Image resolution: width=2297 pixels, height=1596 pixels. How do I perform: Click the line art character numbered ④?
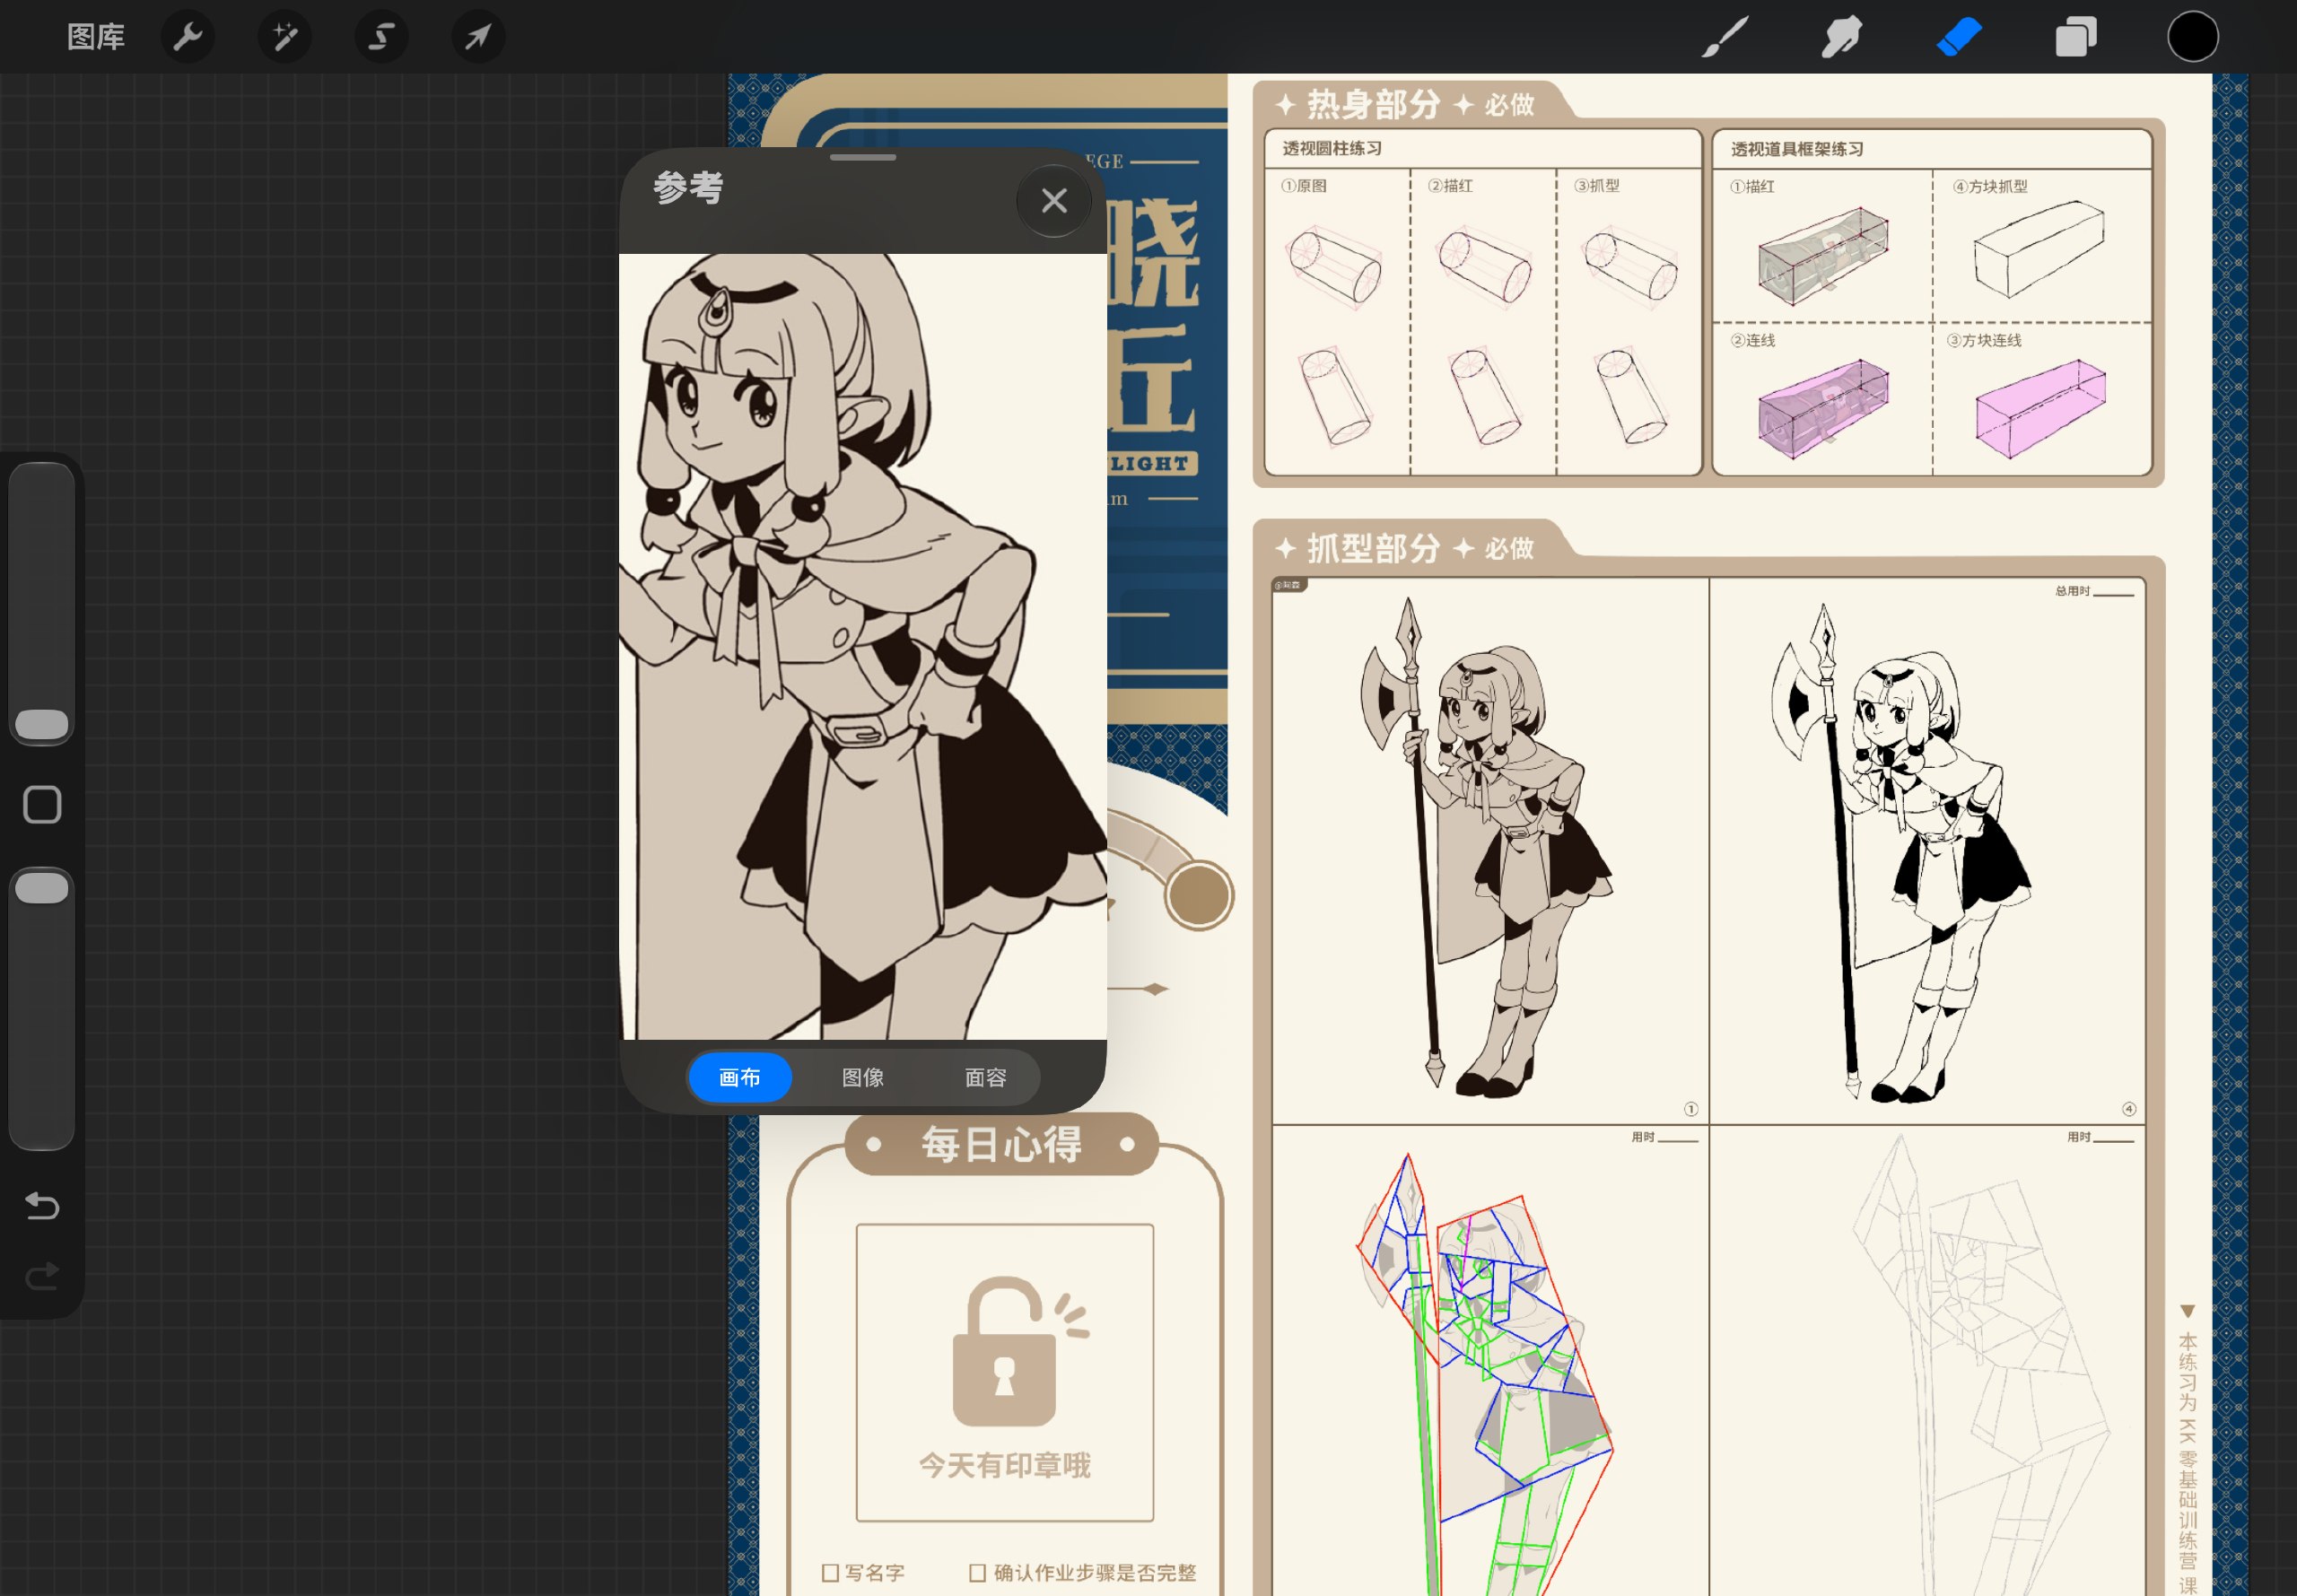tap(1900, 852)
